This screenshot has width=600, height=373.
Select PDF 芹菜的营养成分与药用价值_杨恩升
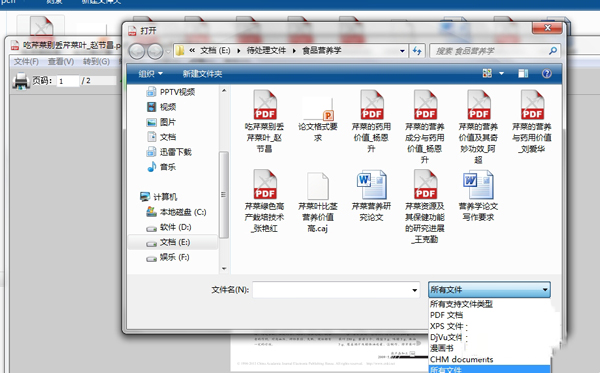(425, 127)
